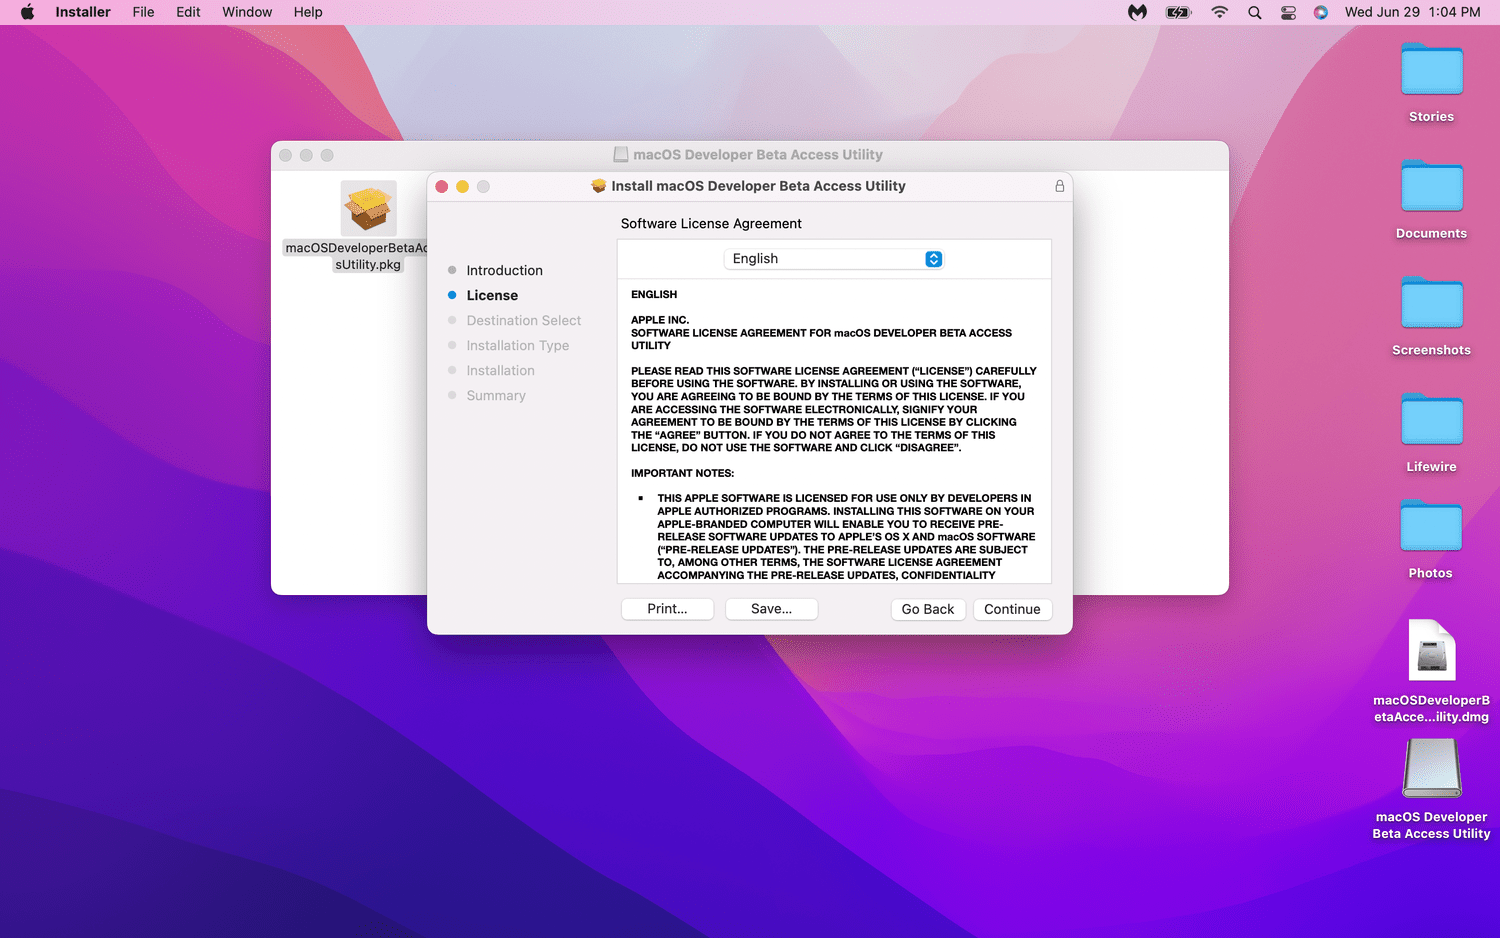Image resolution: width=1500 pixels, height=938 pixels.
Task: Click the package icon in installer title
Action: (x=599, y=186)
